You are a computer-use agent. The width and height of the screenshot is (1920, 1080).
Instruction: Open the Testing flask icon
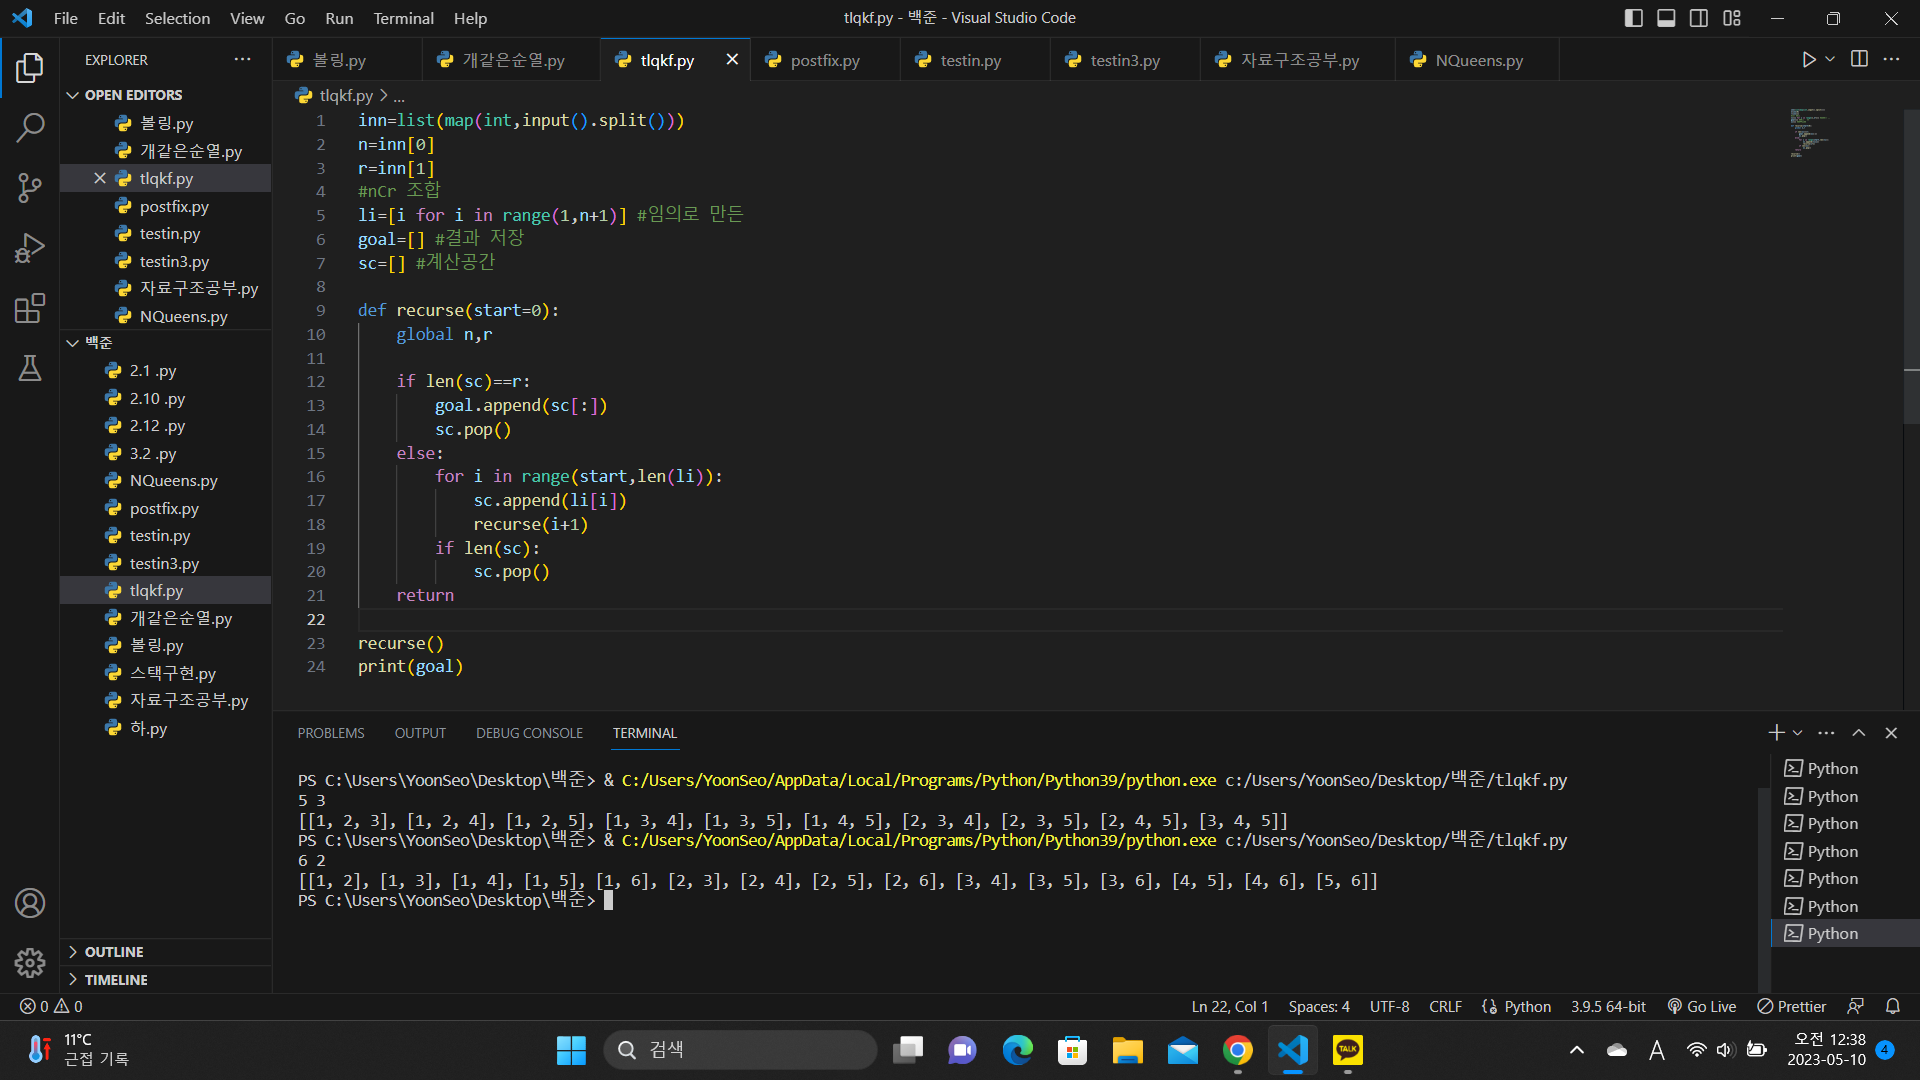(x=30, y=368)
